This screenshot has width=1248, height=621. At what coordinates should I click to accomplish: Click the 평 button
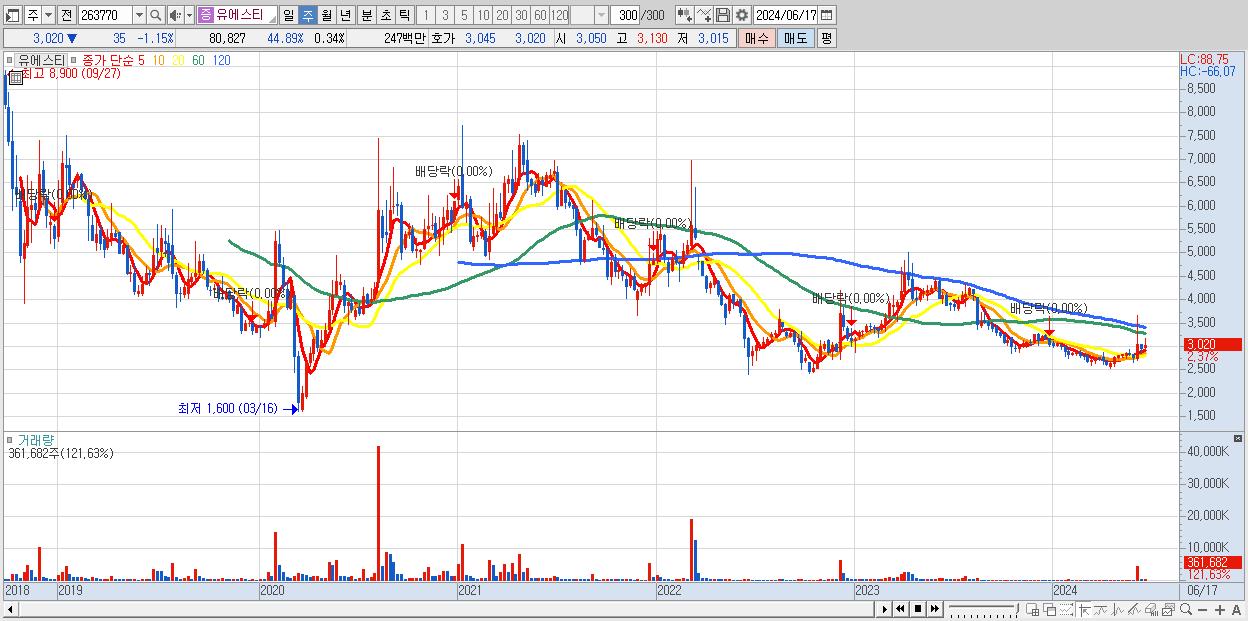coord(826,38)
